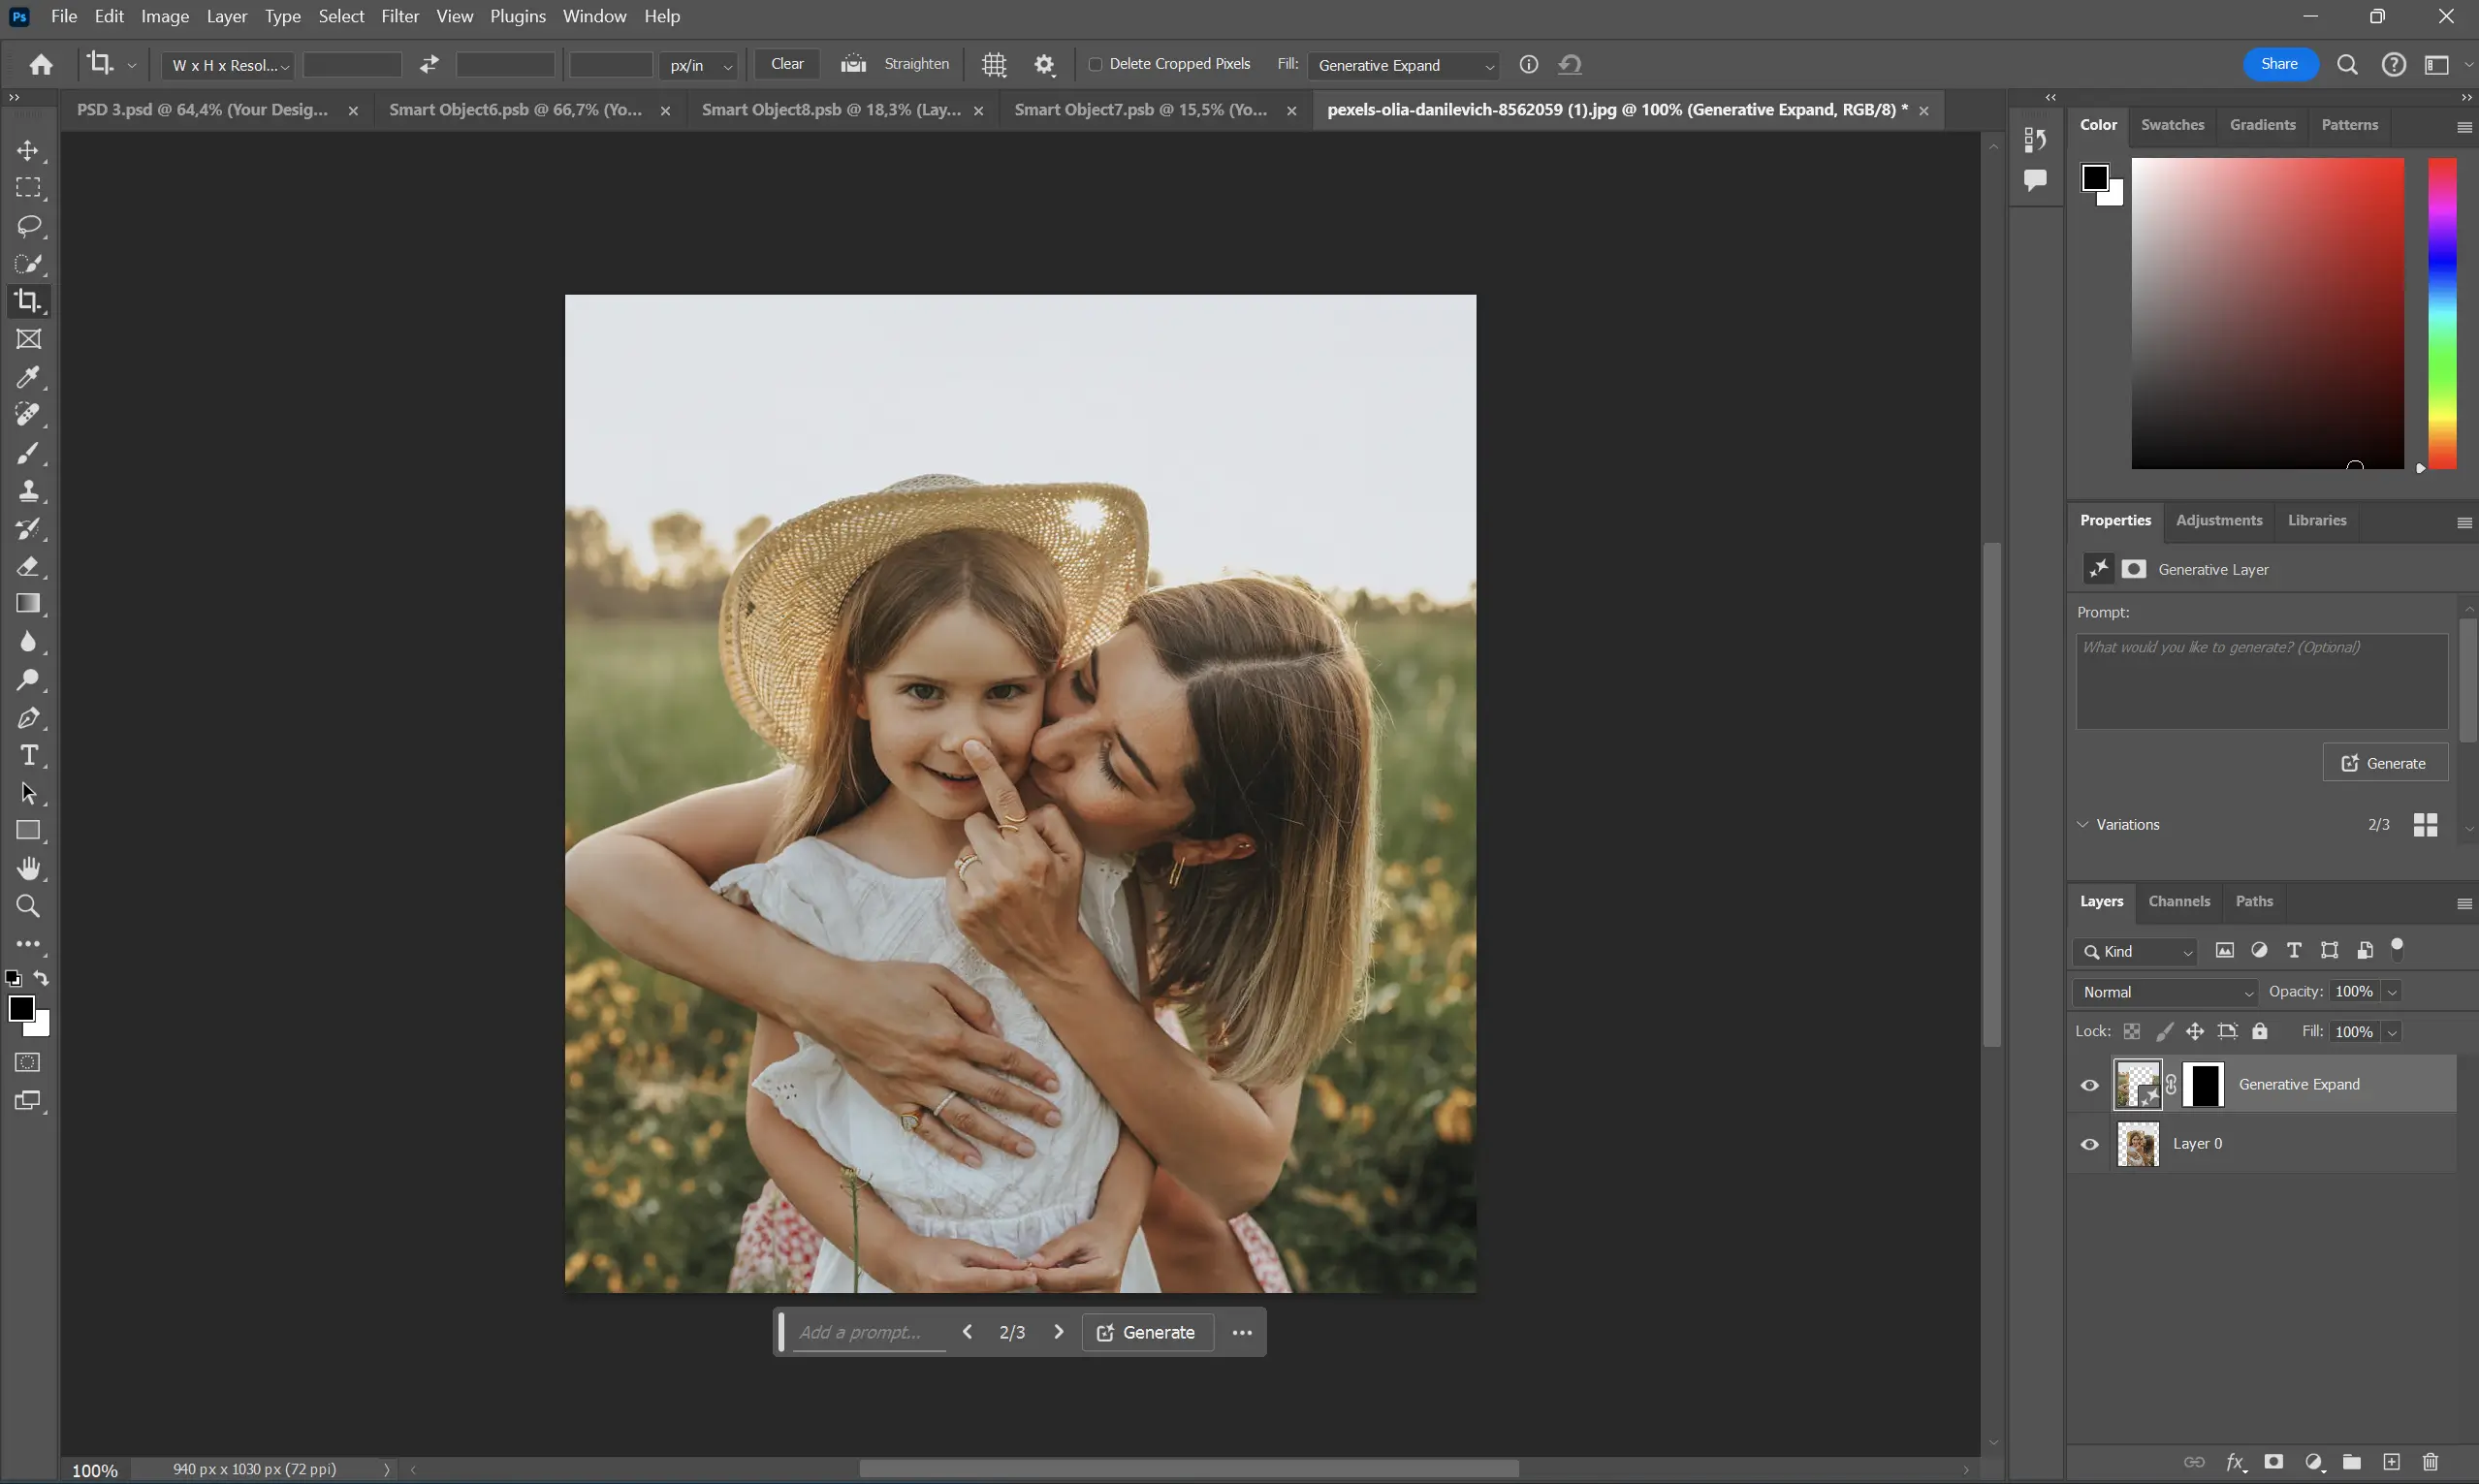Switch to the Channels tab
The height and width of the screenshot is (1484, 2479).
click(2179, 901)
